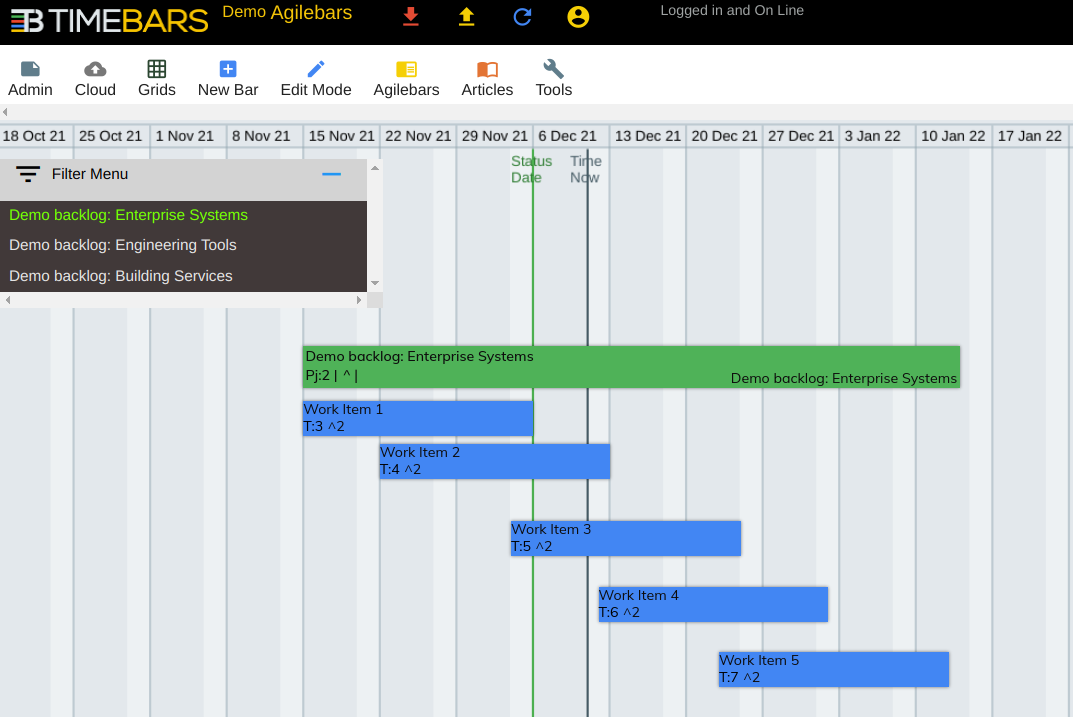Open the Tools wrench menu

[x=553, y=78]
